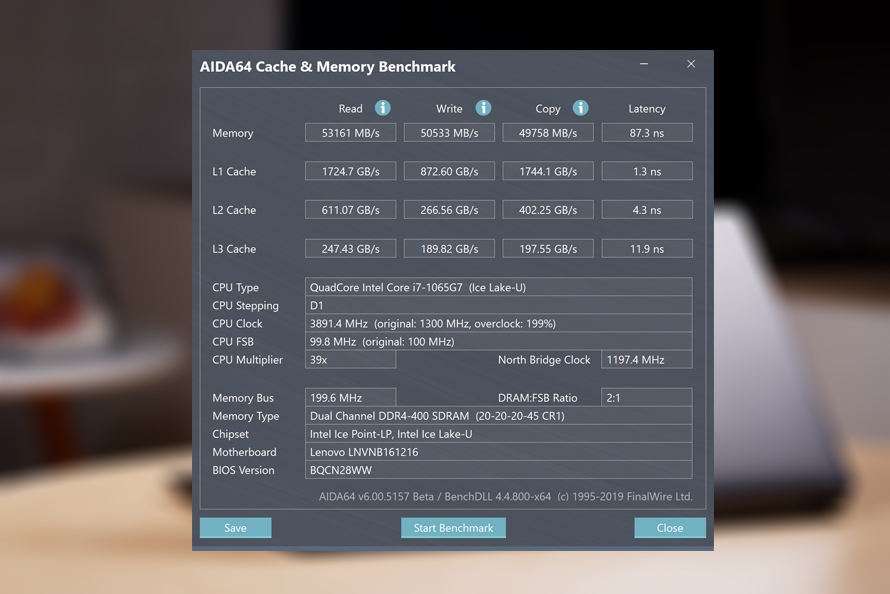Click L1 Cache Read value 1724.7 GB/s

coord(350,171)
